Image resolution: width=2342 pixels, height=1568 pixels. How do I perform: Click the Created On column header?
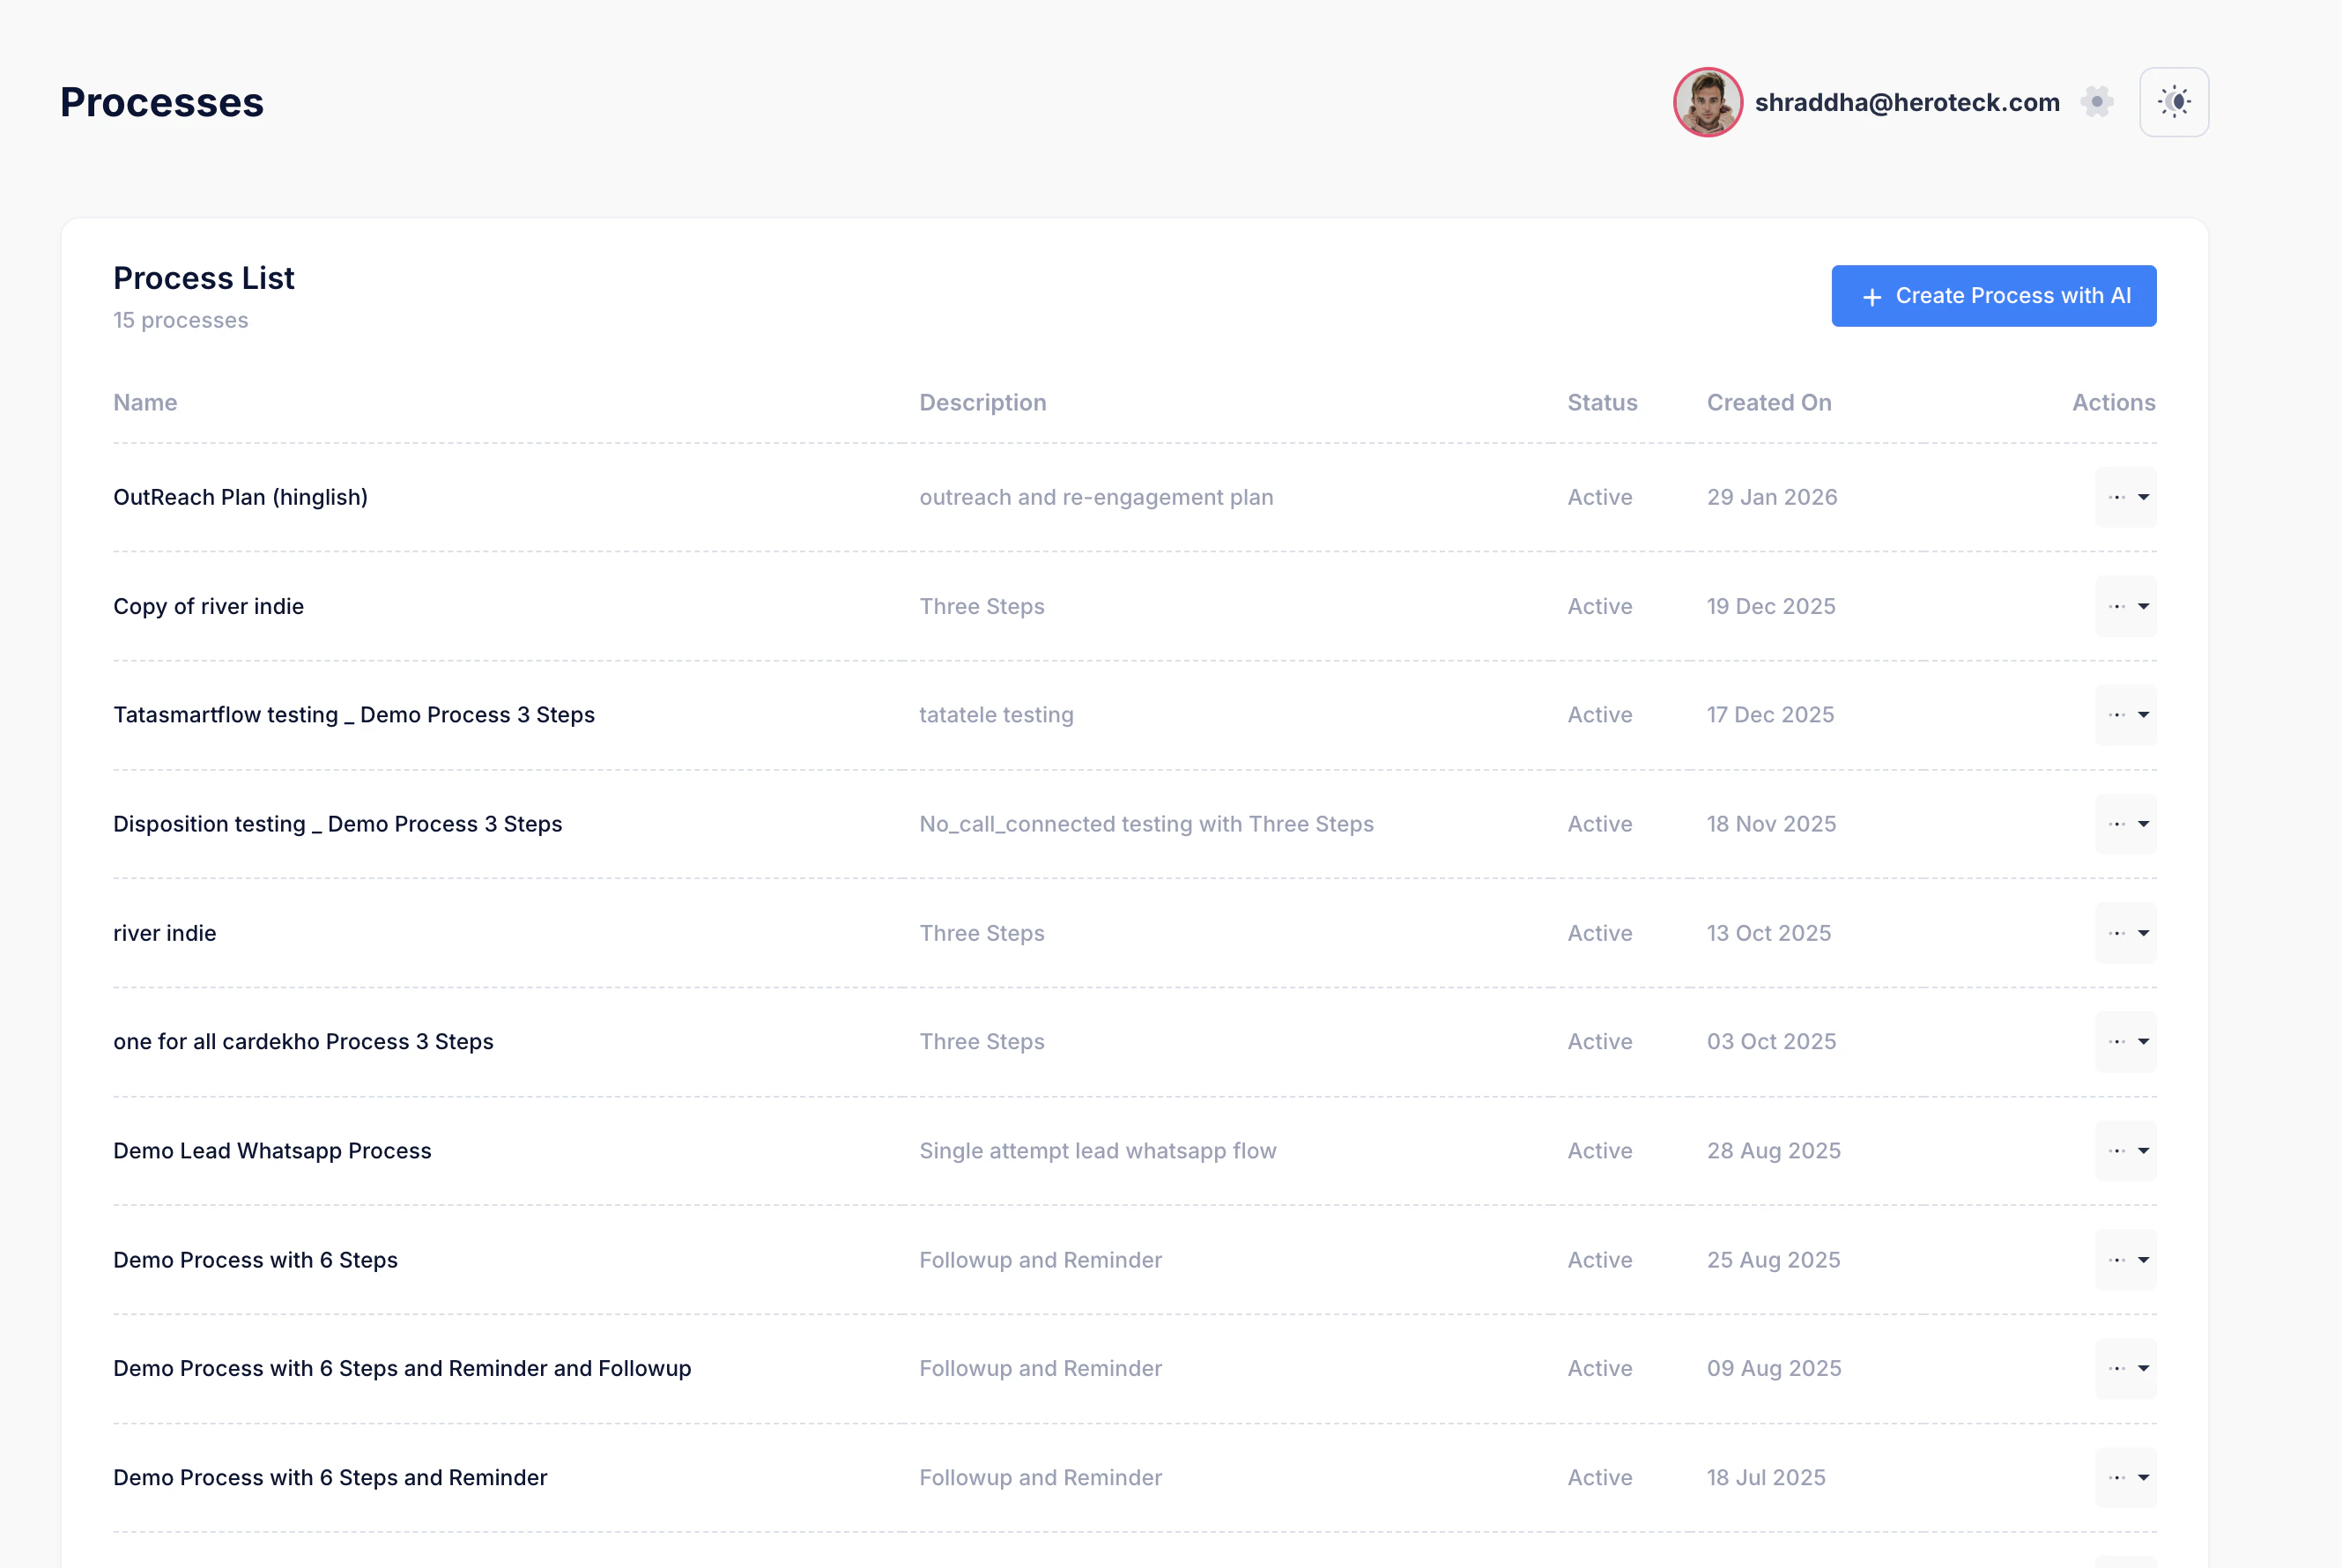1768,403
